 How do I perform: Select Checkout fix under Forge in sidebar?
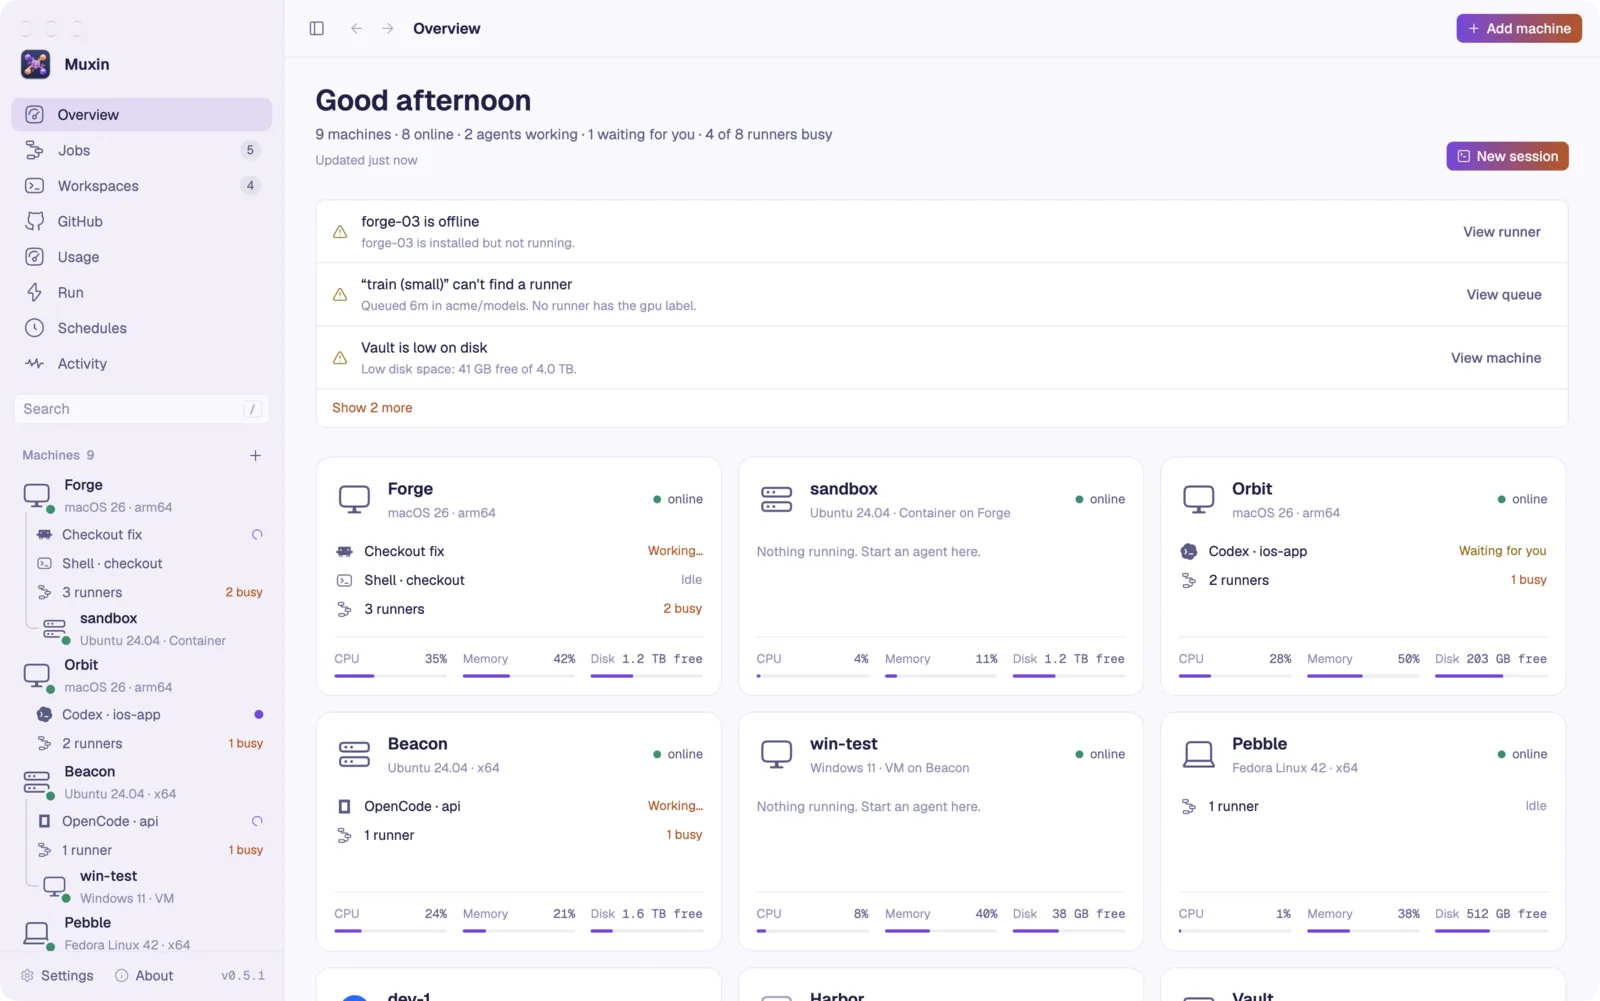coord(150,535)
